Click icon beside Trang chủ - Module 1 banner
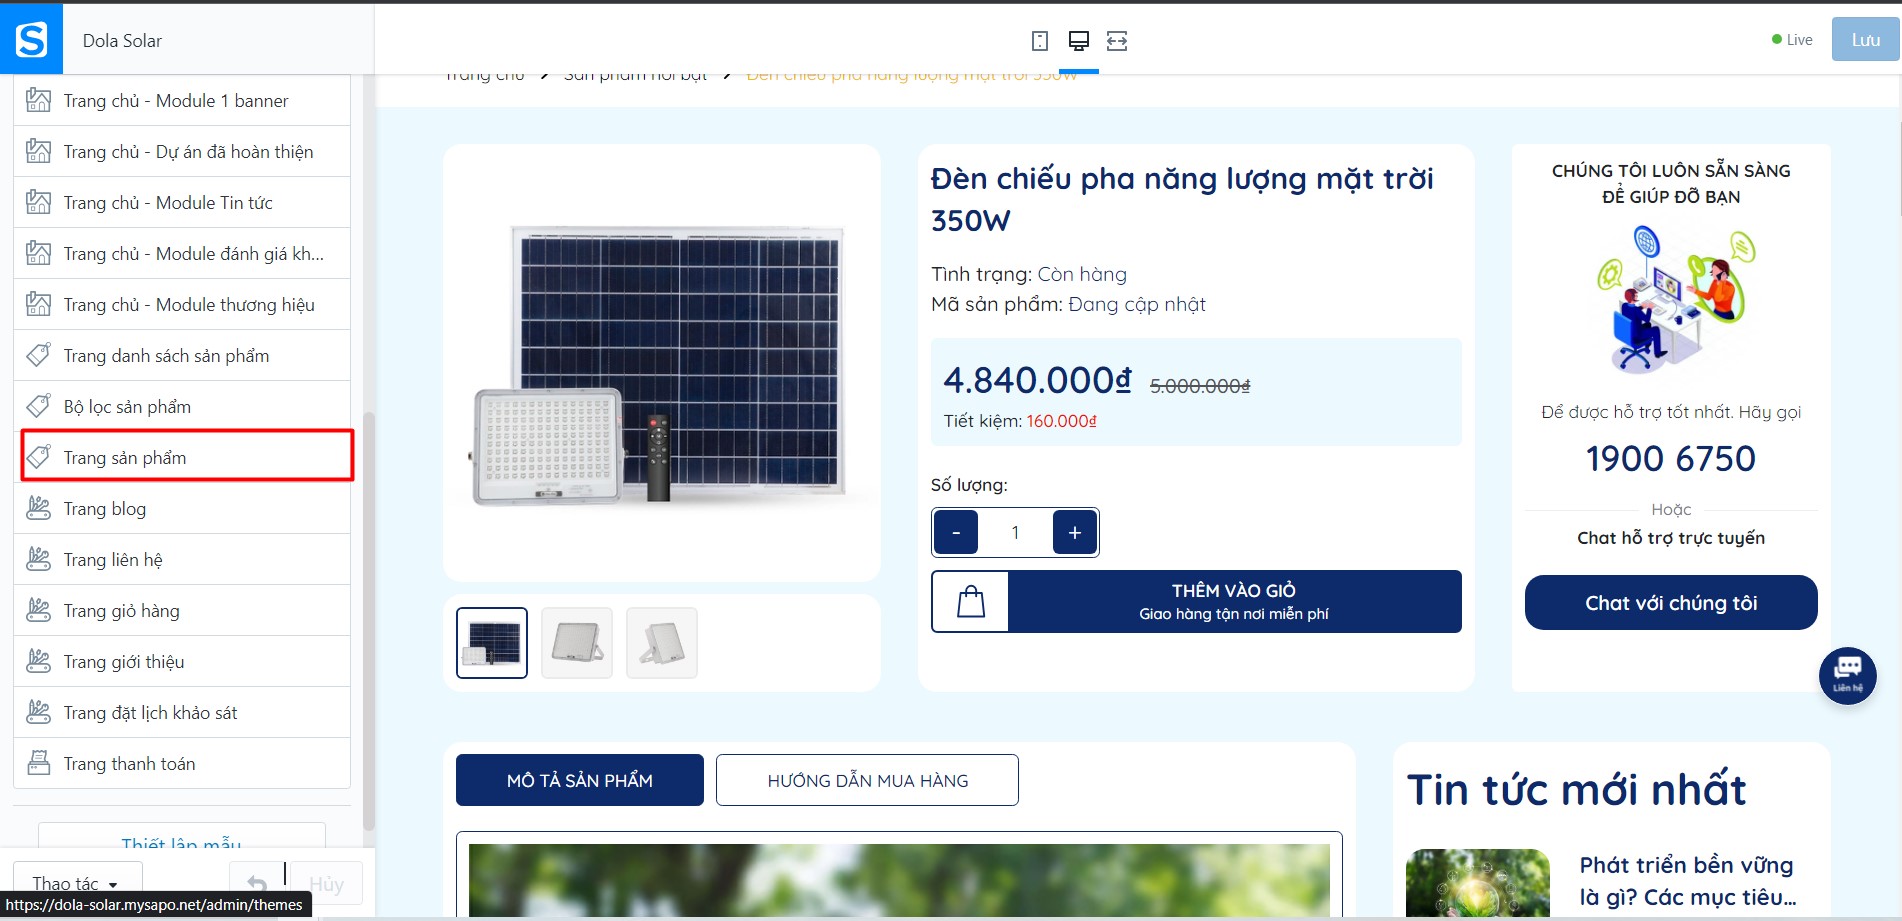 [x=38, y=100]
